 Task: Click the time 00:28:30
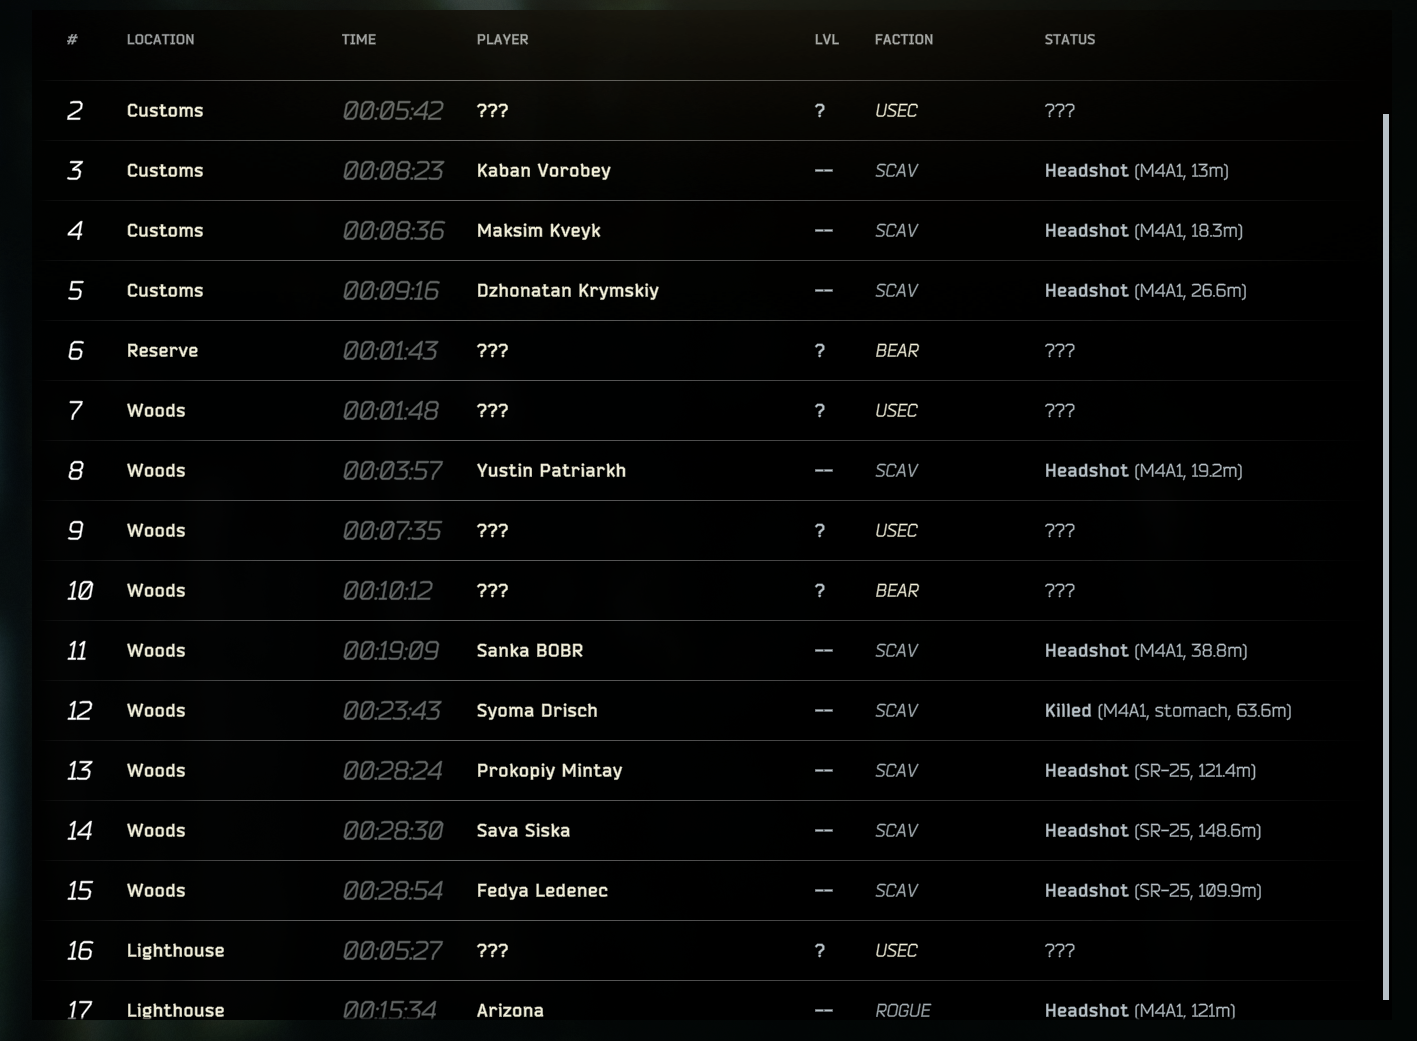pos(393,831)
